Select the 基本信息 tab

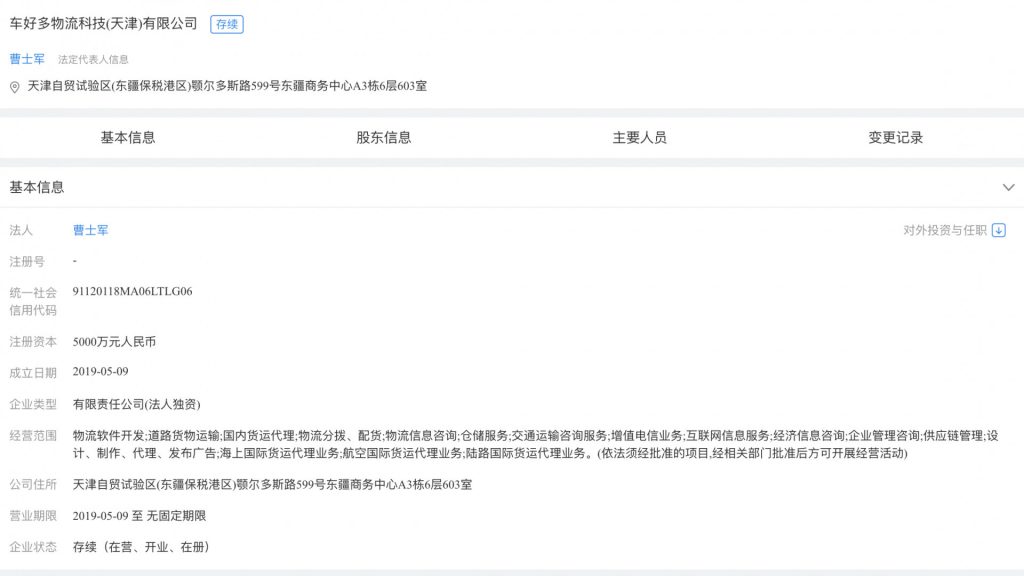point(127,137)
